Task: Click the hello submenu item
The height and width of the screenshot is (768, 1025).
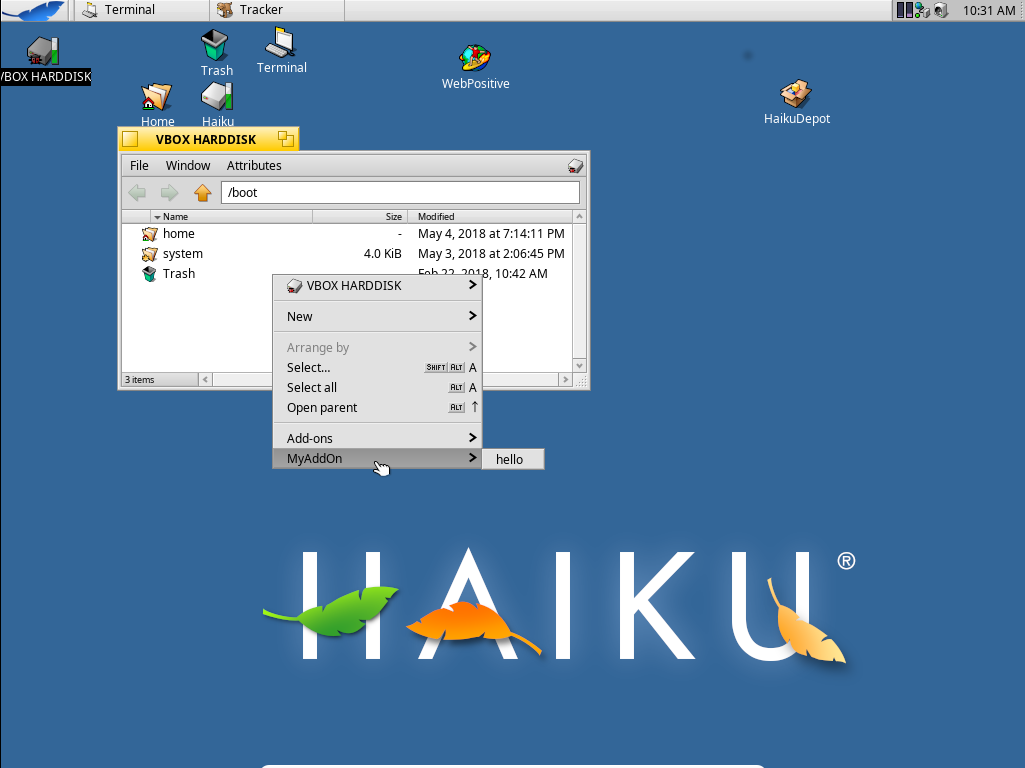Action: (512, 459)
